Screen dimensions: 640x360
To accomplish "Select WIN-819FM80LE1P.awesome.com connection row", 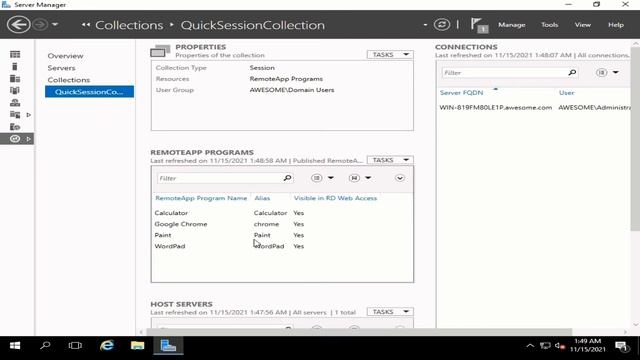I will [x=534, y=107].
